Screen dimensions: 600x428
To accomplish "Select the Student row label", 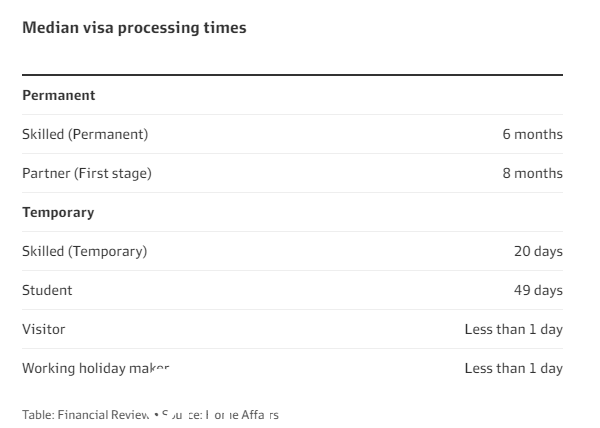I will point(47,290).
